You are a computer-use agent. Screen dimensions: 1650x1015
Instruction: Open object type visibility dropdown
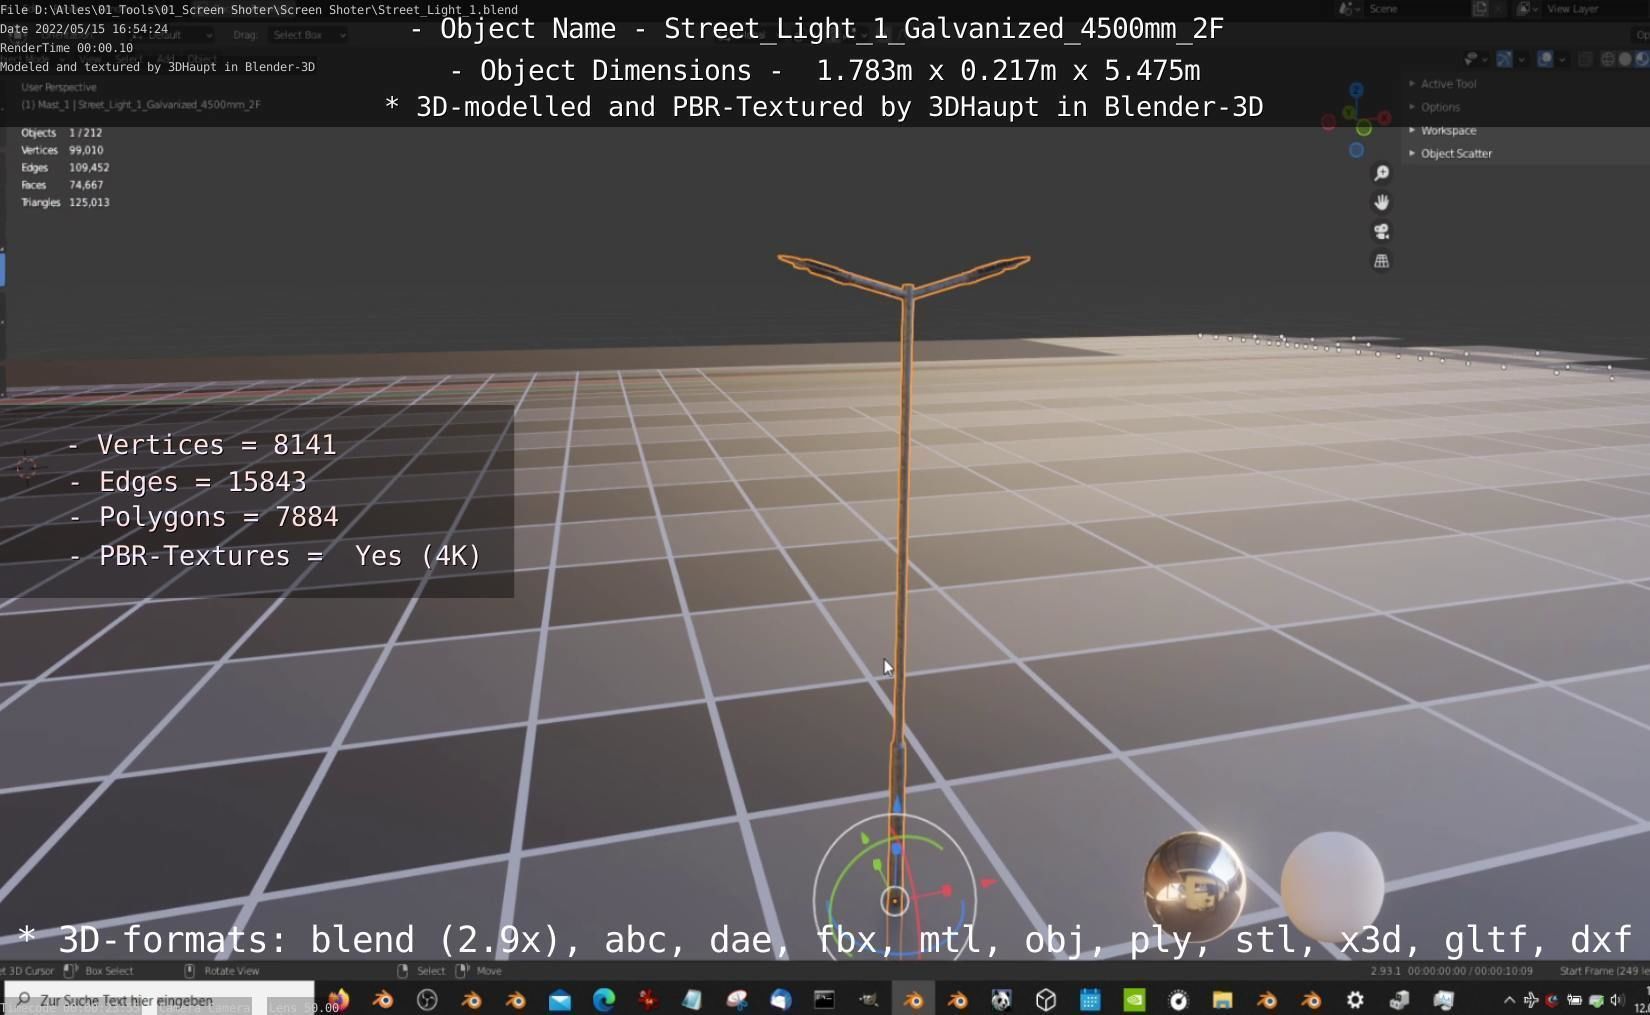coord(1476,59)
